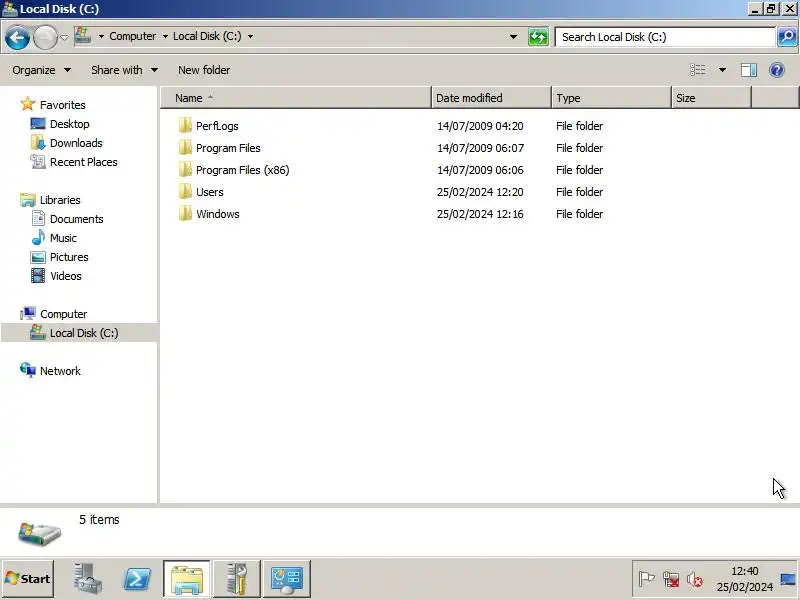Select the PerfLogs folder icon
Viewport: 800px width, 600px height.
(x=185, y=126)
